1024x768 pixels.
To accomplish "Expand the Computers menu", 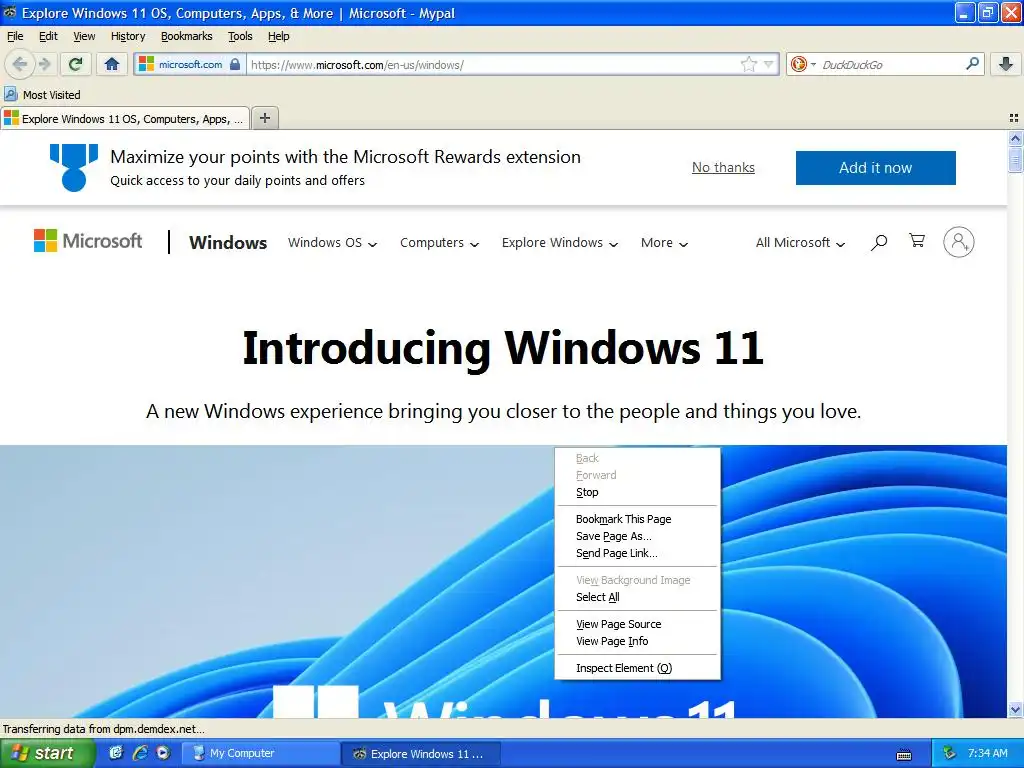I will click(x=440, y=242).
